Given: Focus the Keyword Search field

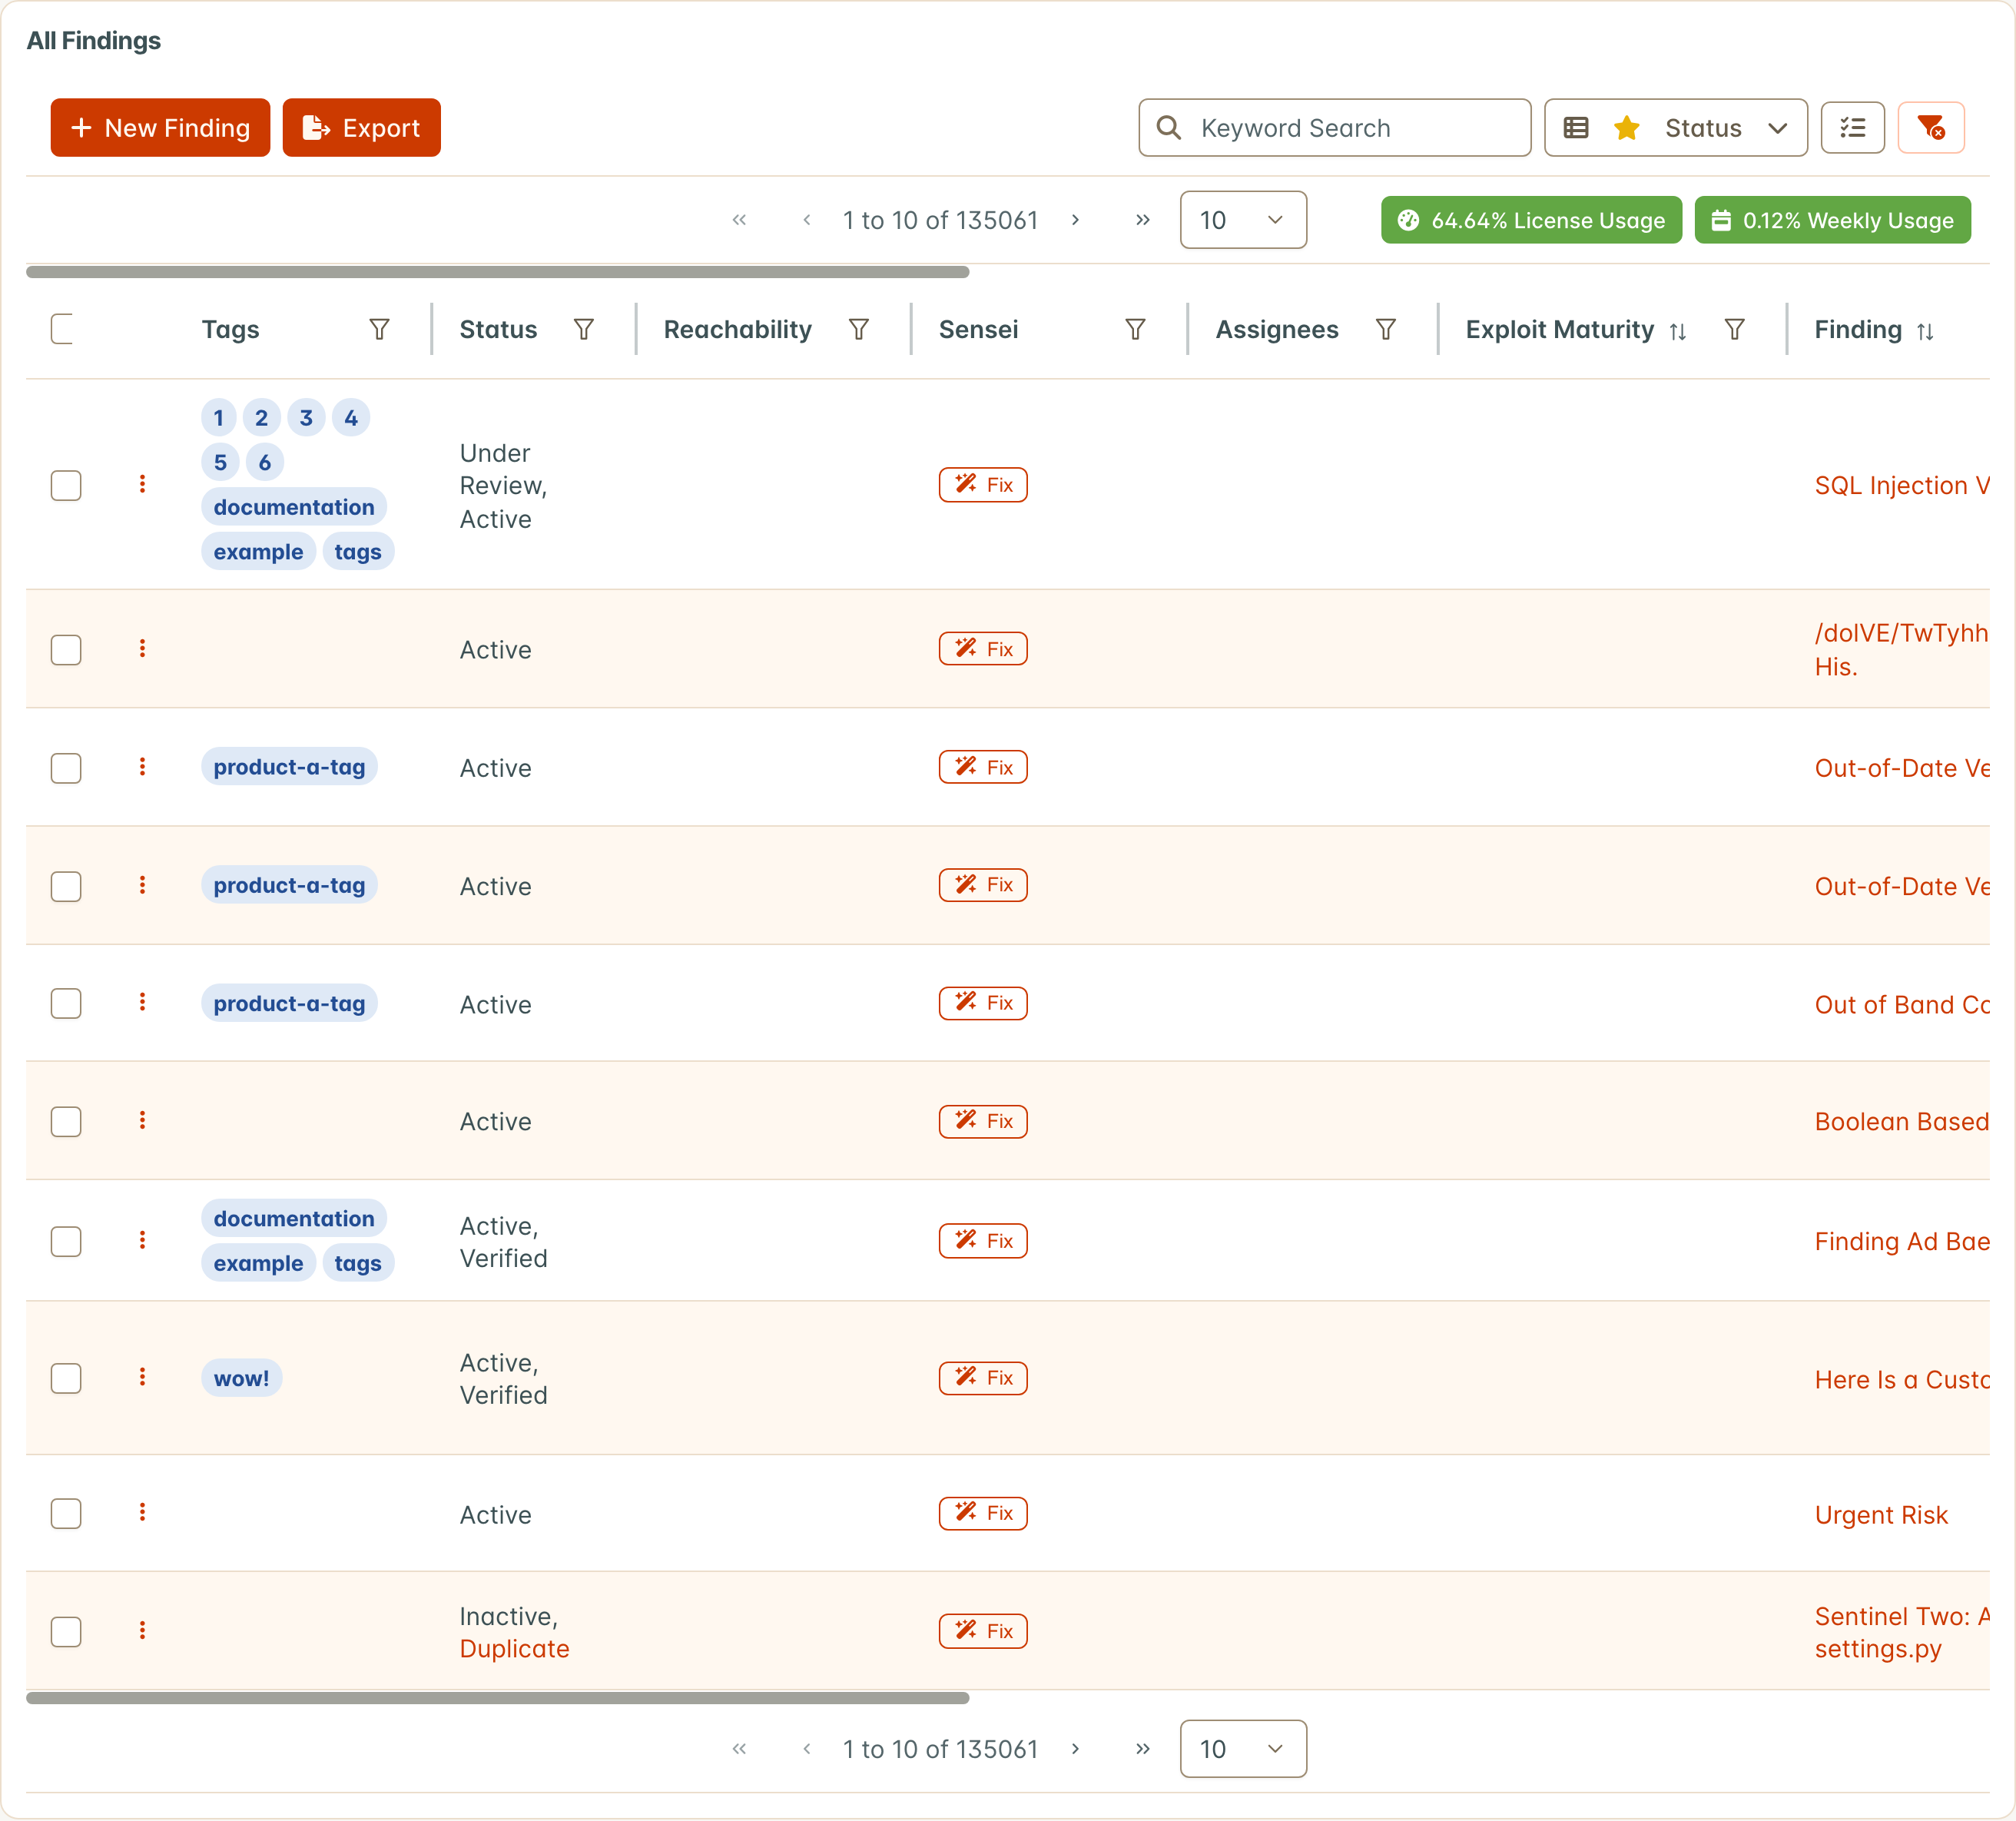Looking at the screenshot, I should click(1334, 127).
